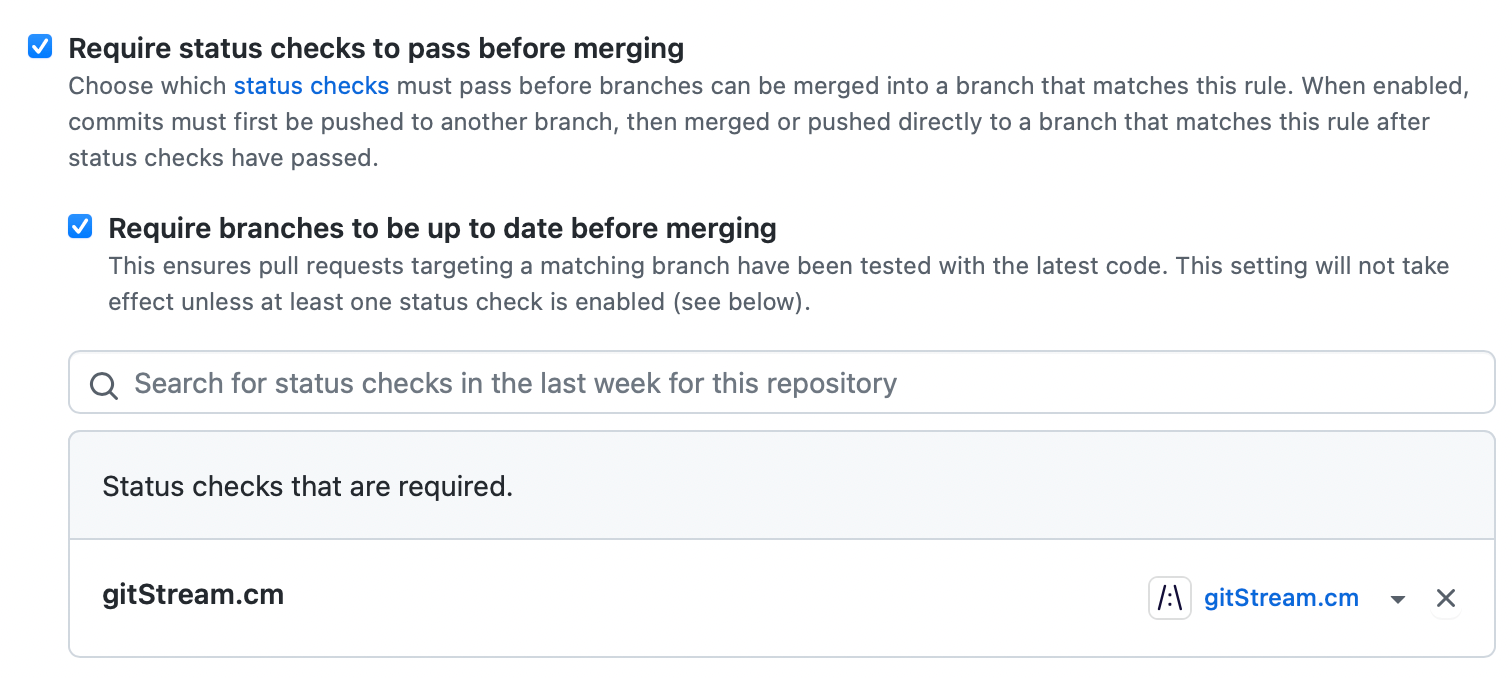Click the blue gitStream.cm app link
Image resolution: width=1512 pixels, height=678 pixels.
coord(1281,599)
